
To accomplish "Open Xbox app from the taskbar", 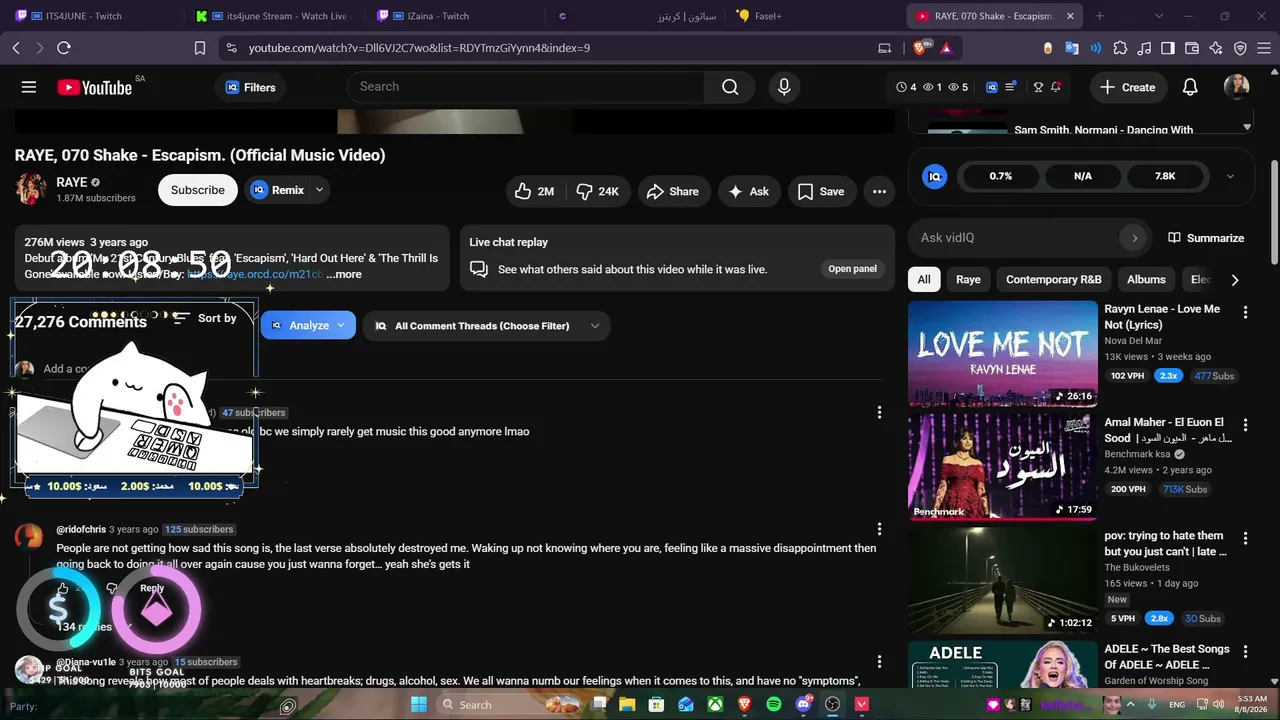I will pos(715,705).
